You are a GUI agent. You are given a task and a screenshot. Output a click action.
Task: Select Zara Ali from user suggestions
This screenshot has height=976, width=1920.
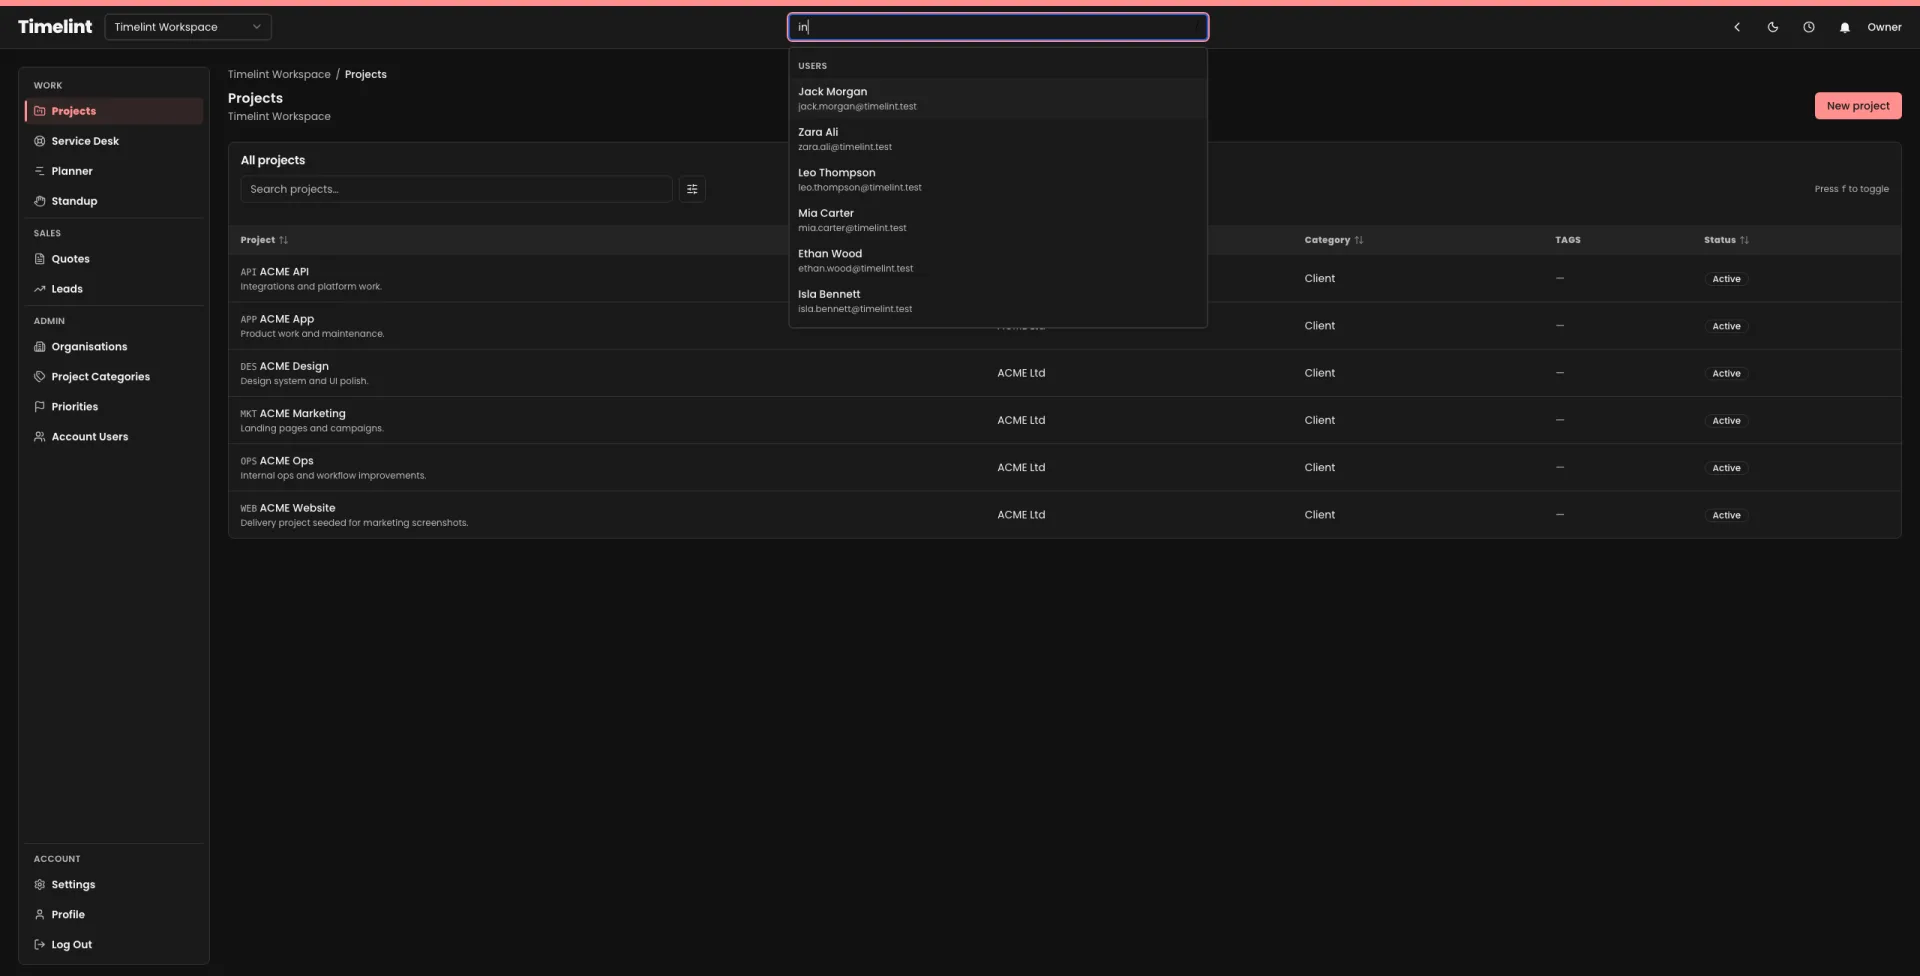coord(997,138)
